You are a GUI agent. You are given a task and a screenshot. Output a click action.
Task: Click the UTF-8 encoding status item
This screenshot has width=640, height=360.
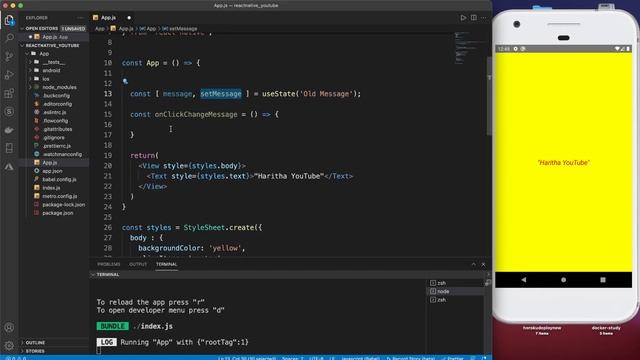316,358
